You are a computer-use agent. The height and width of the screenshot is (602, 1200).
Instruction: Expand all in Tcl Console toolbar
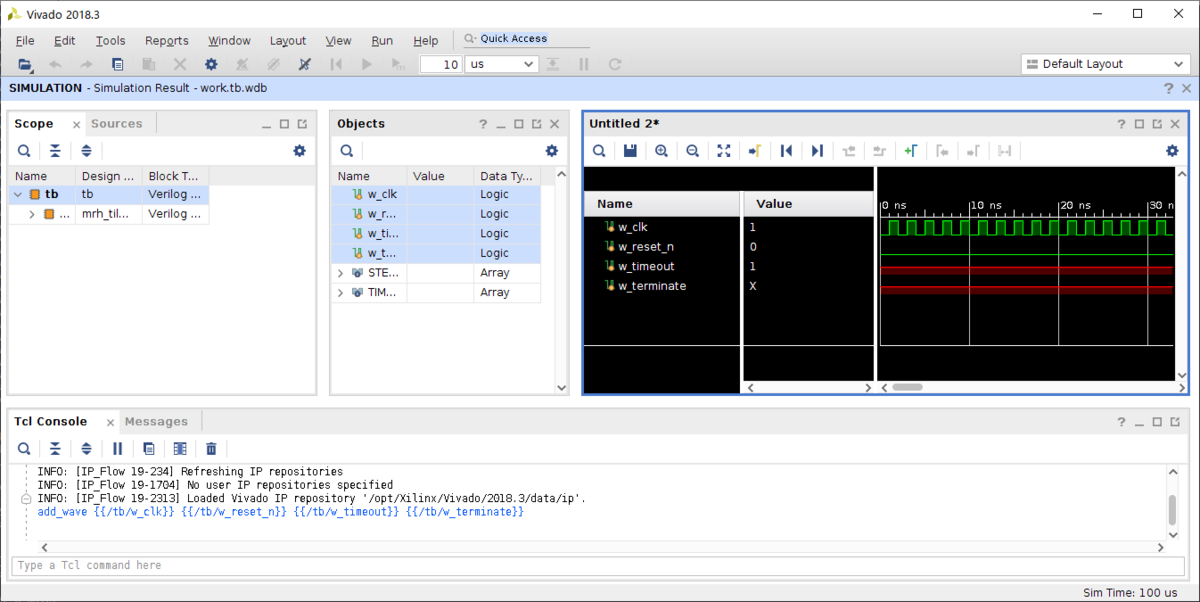coord(86,449)
